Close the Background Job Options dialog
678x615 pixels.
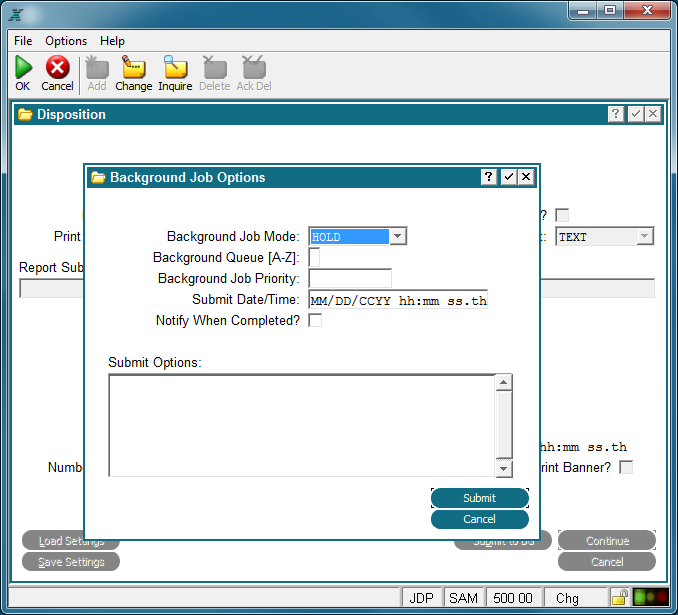tap(526, 176)
